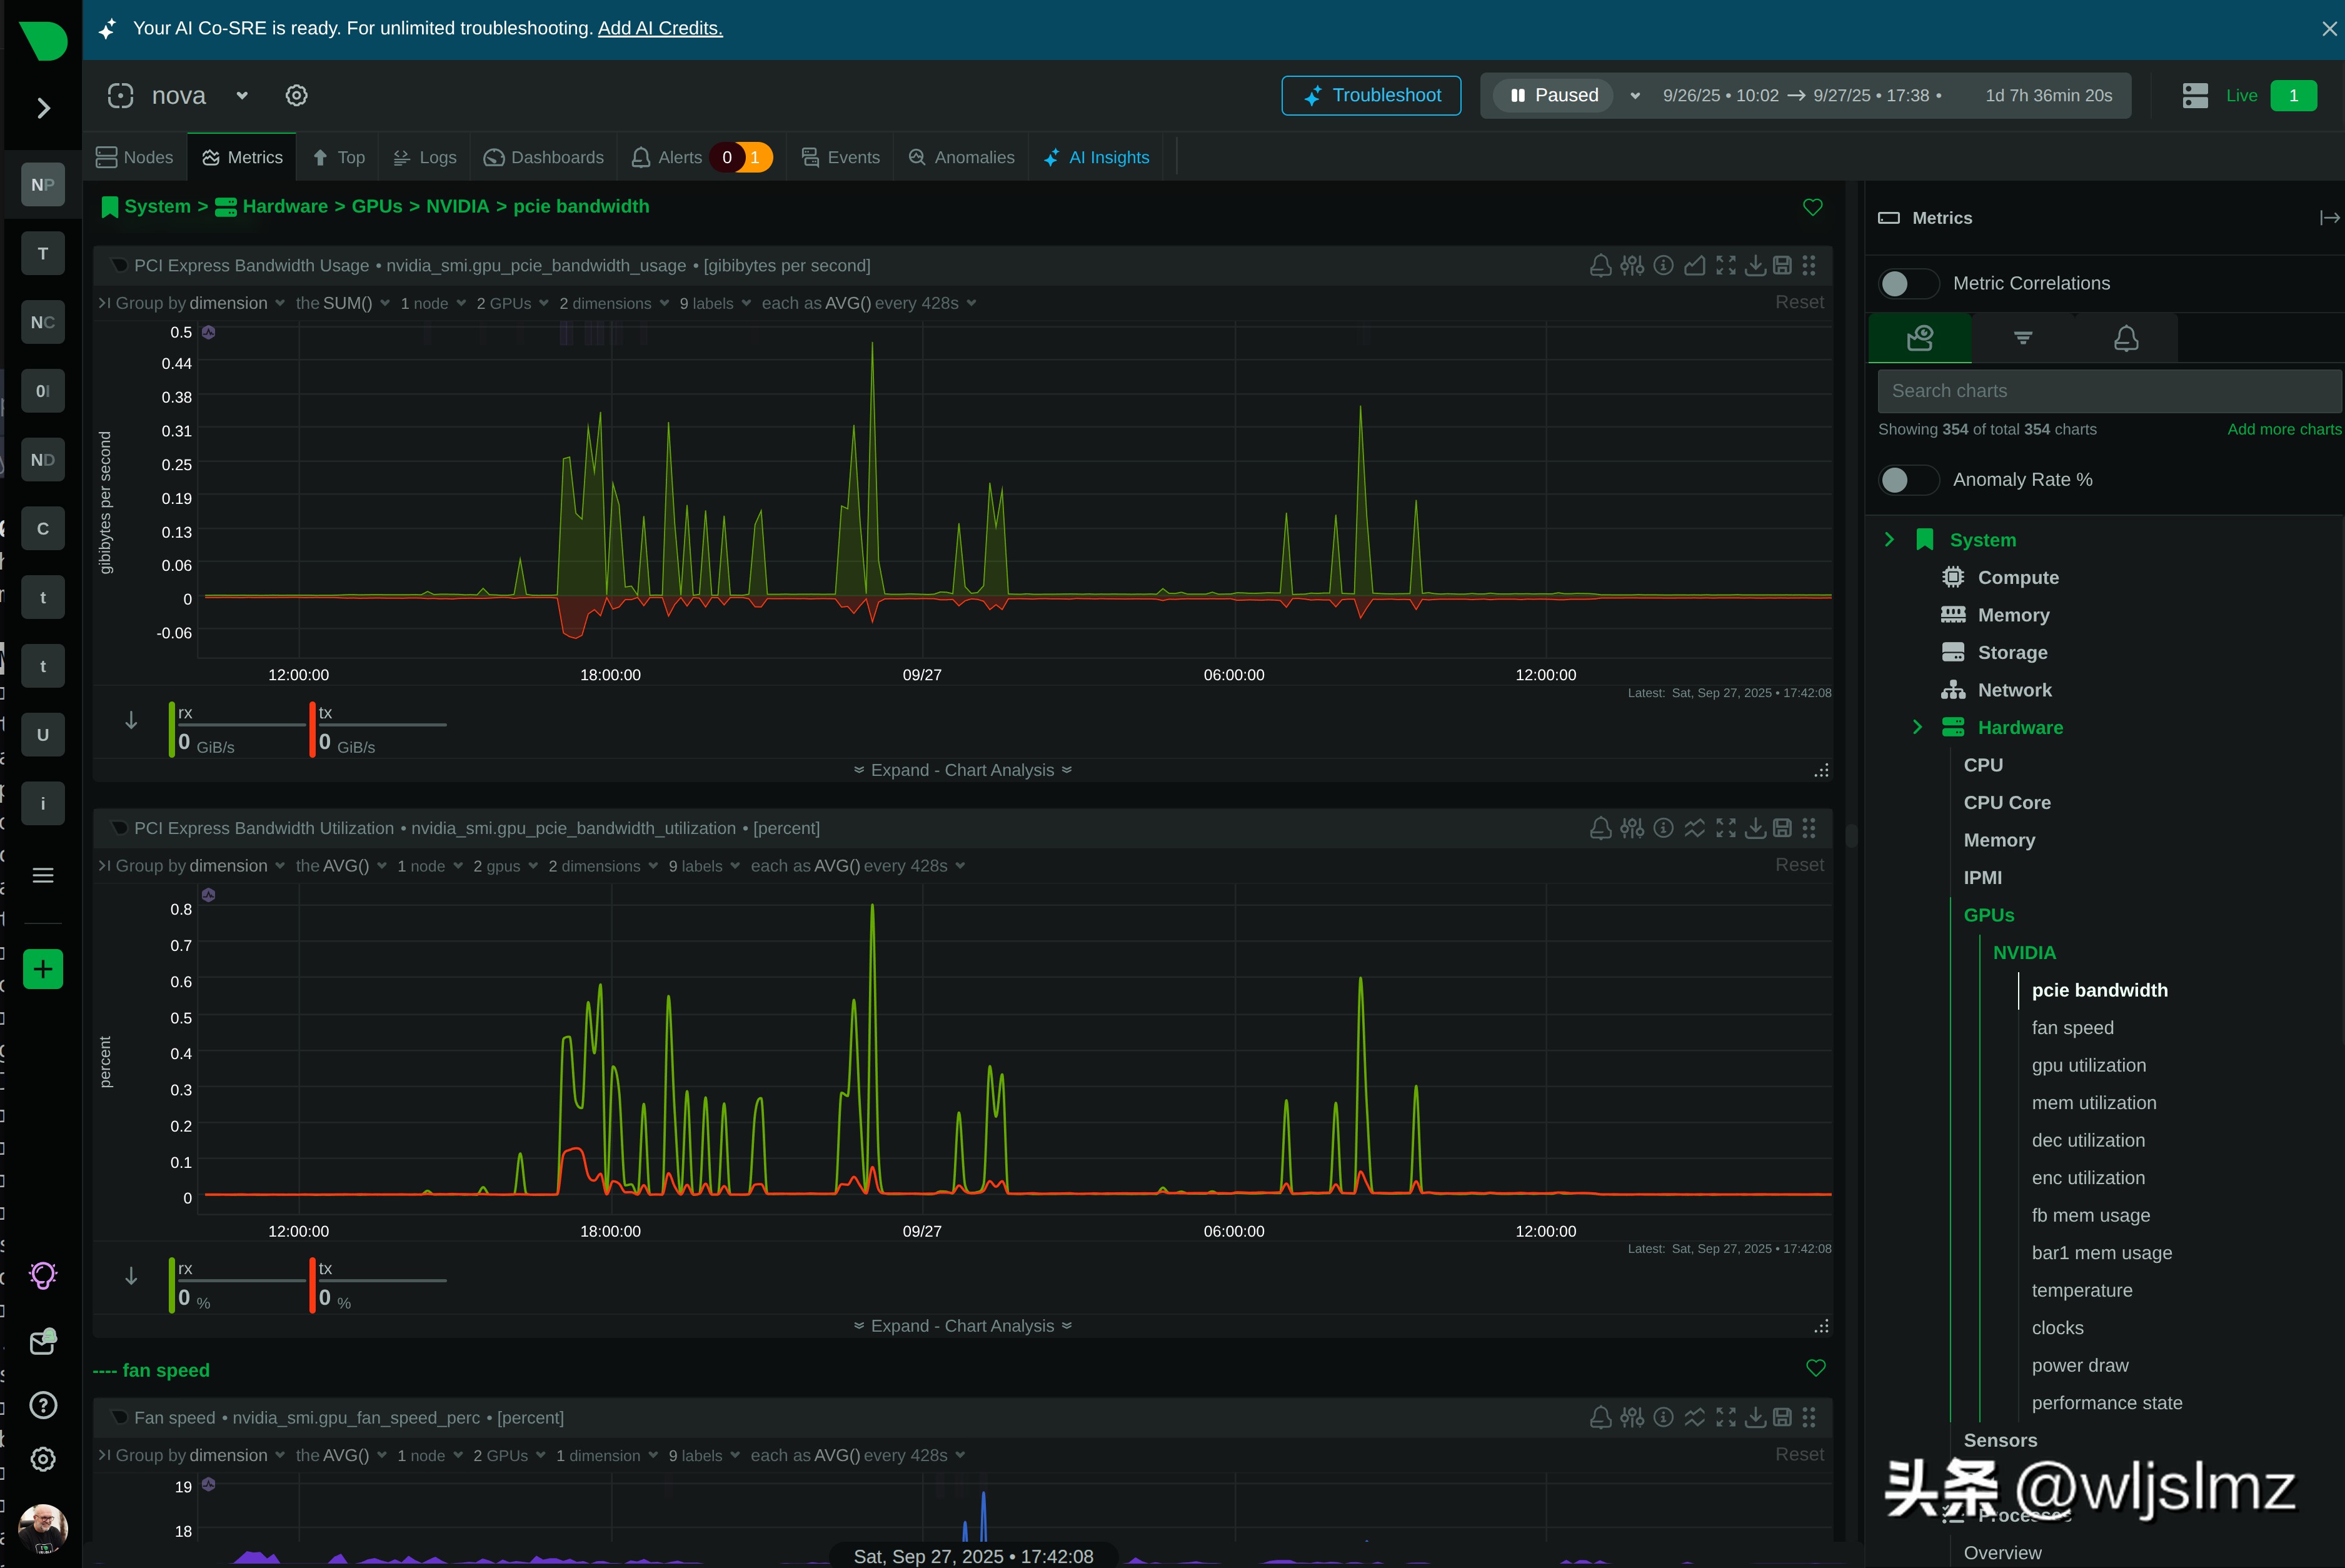Screen dimensions: 2345x1568
Task: Expand Chart Analysis under Bandwidth Utilization chart
Action: pyautogui.click(x=962, y=1326)
